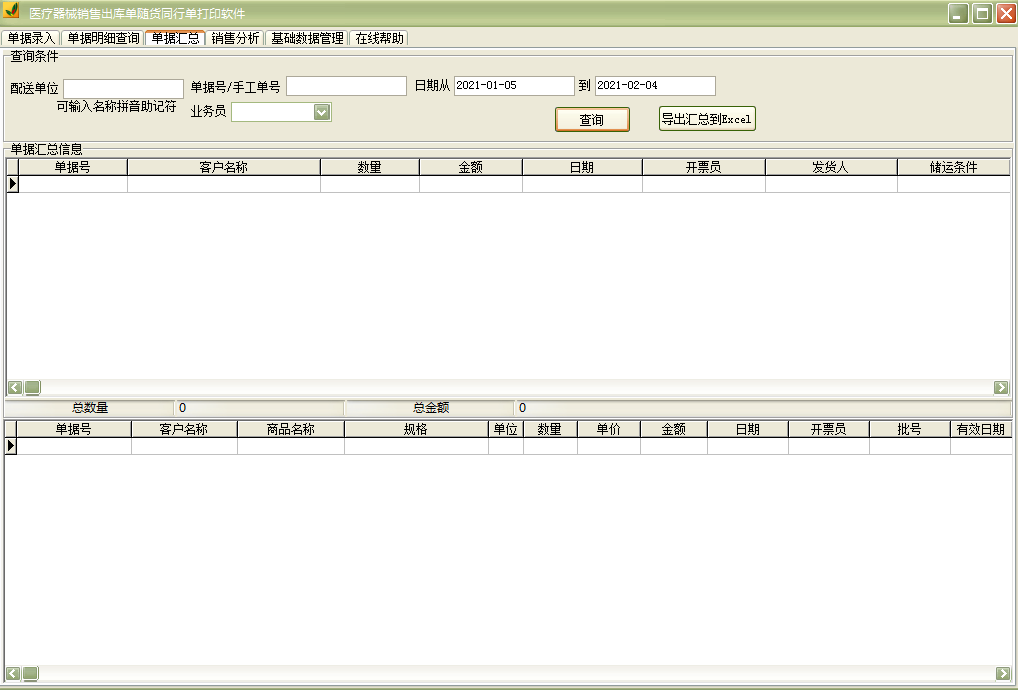The width and height of the screenshot is (1018, 690).
Task: Click the summary table horizontal scrollbar thumb
Action: (32, 388)
